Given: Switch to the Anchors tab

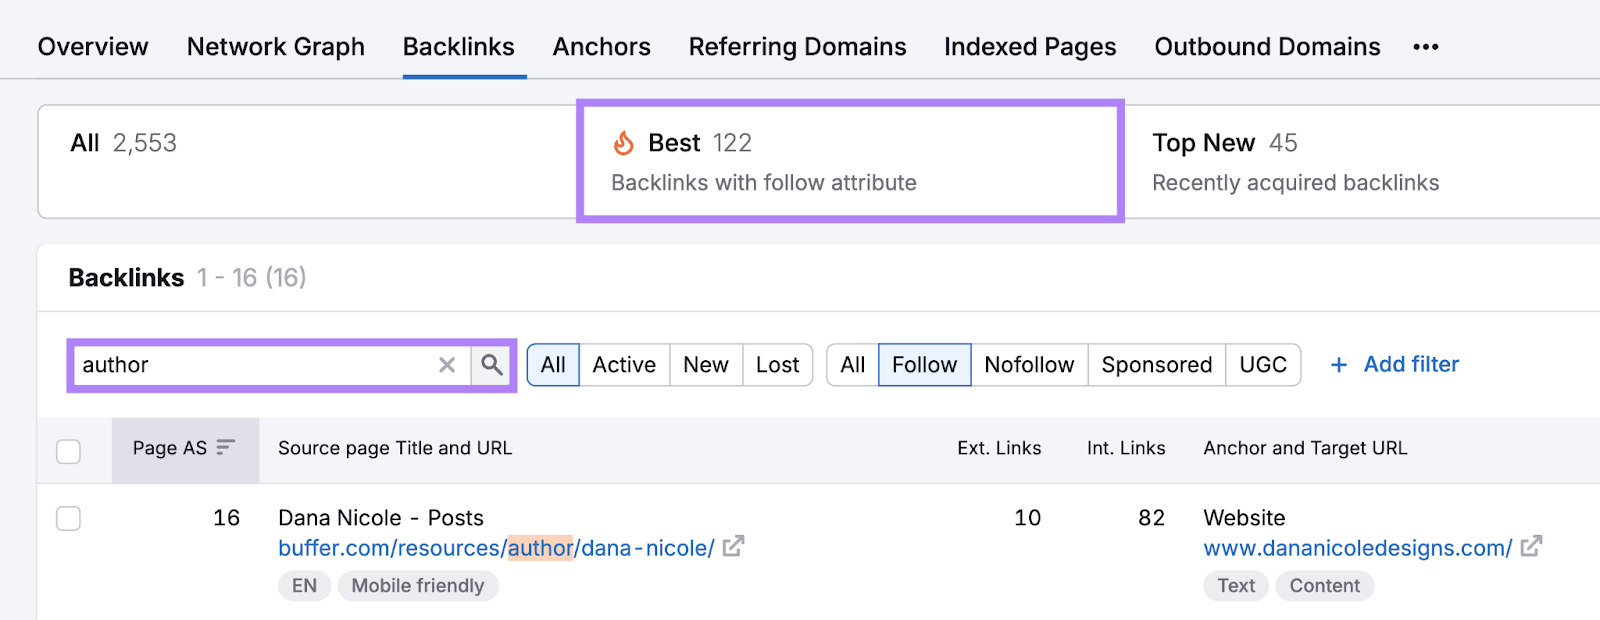Looking at the screenshot, I should (601, 46).
